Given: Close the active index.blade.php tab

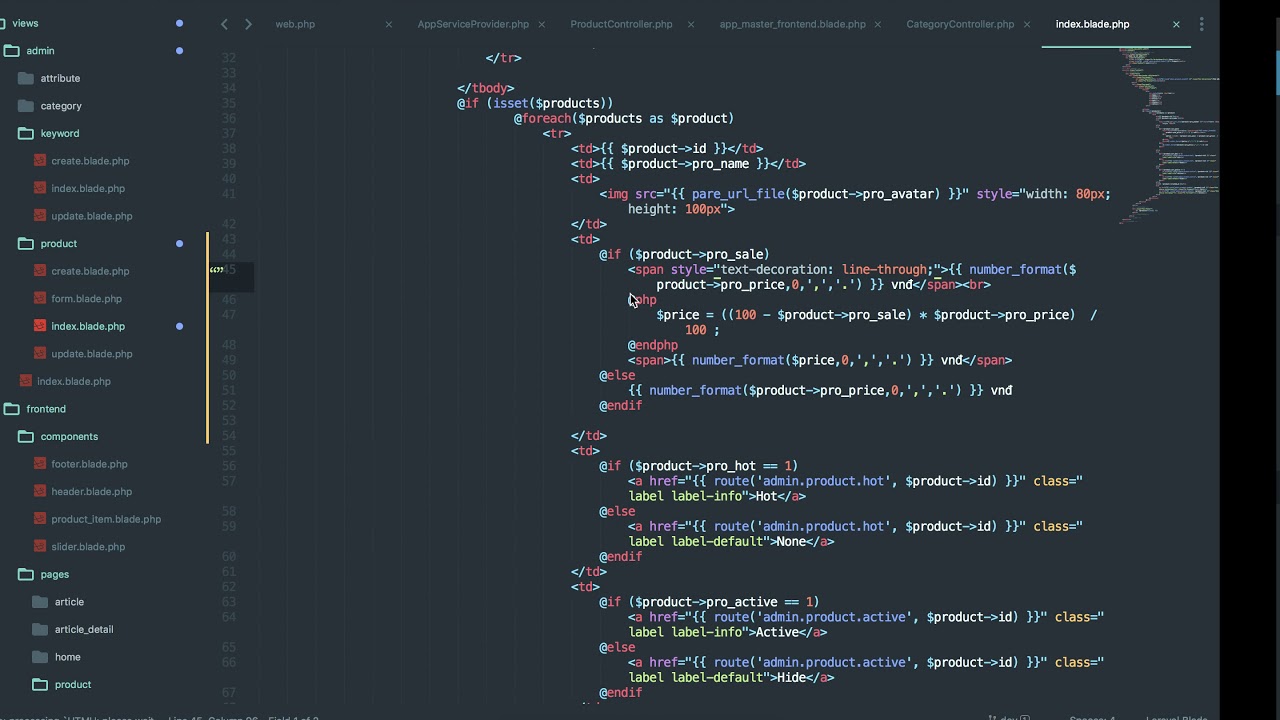Looking at the screenshot, I should [x=1176, y=24].
